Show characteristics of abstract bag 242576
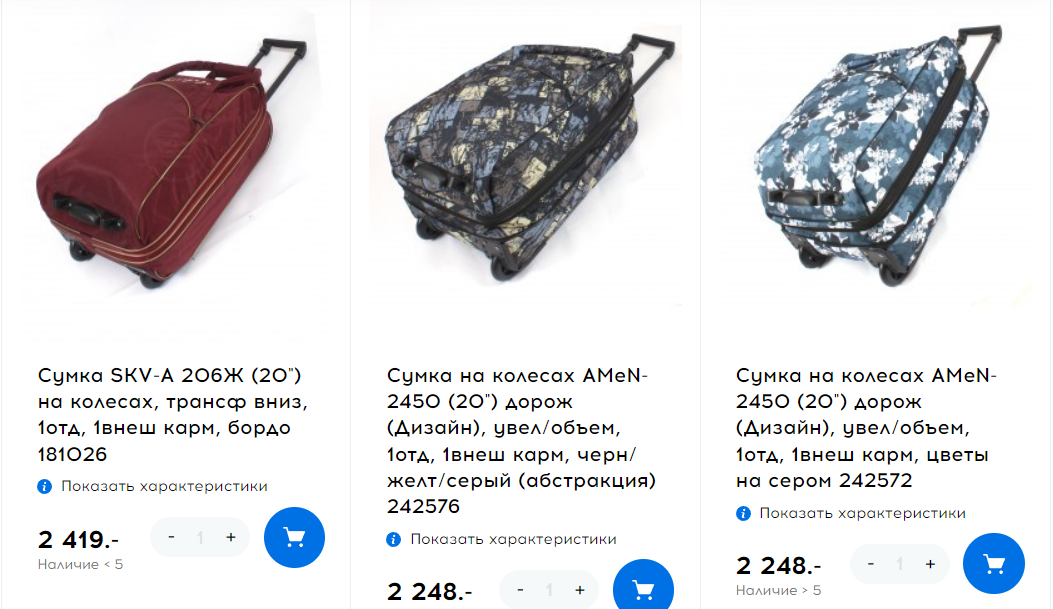 (x=514, y=539)
